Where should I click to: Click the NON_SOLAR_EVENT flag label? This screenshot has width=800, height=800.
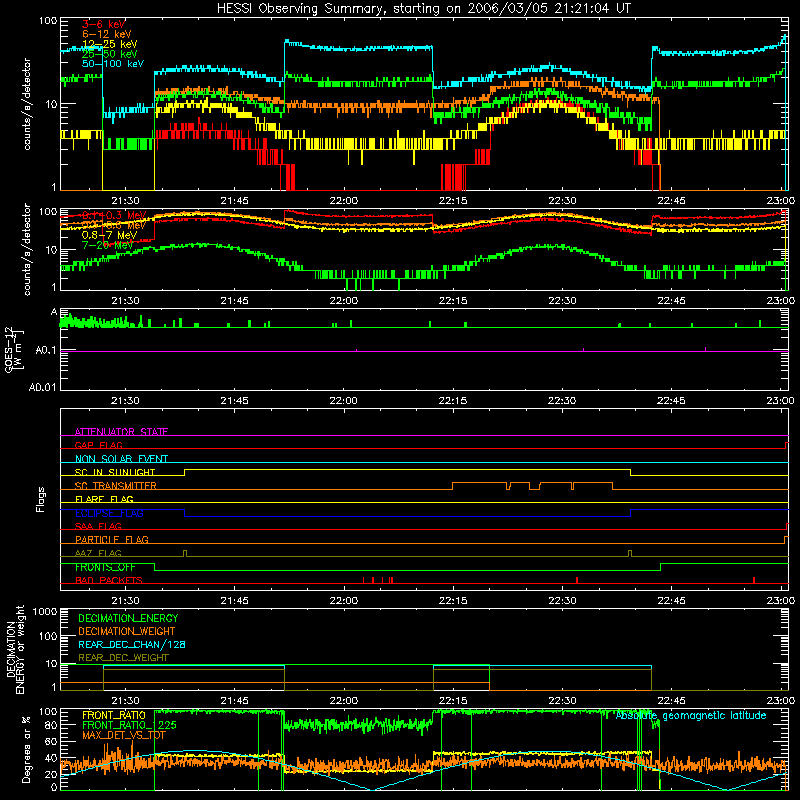pyautogui.click(x=121, y=459)
